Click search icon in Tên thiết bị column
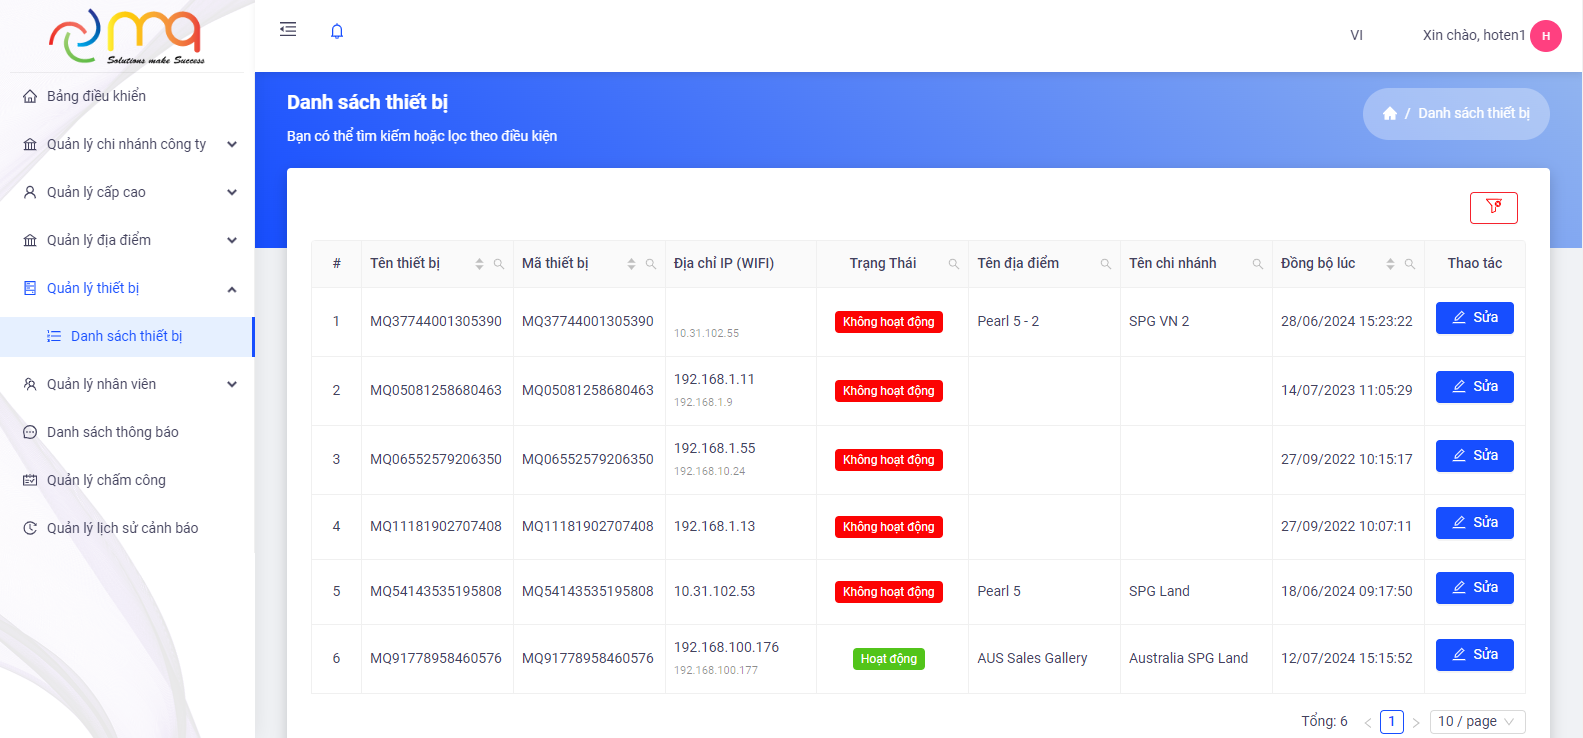Image resolution: width=1583 pixels, height=738 pixels. (498, 264)
